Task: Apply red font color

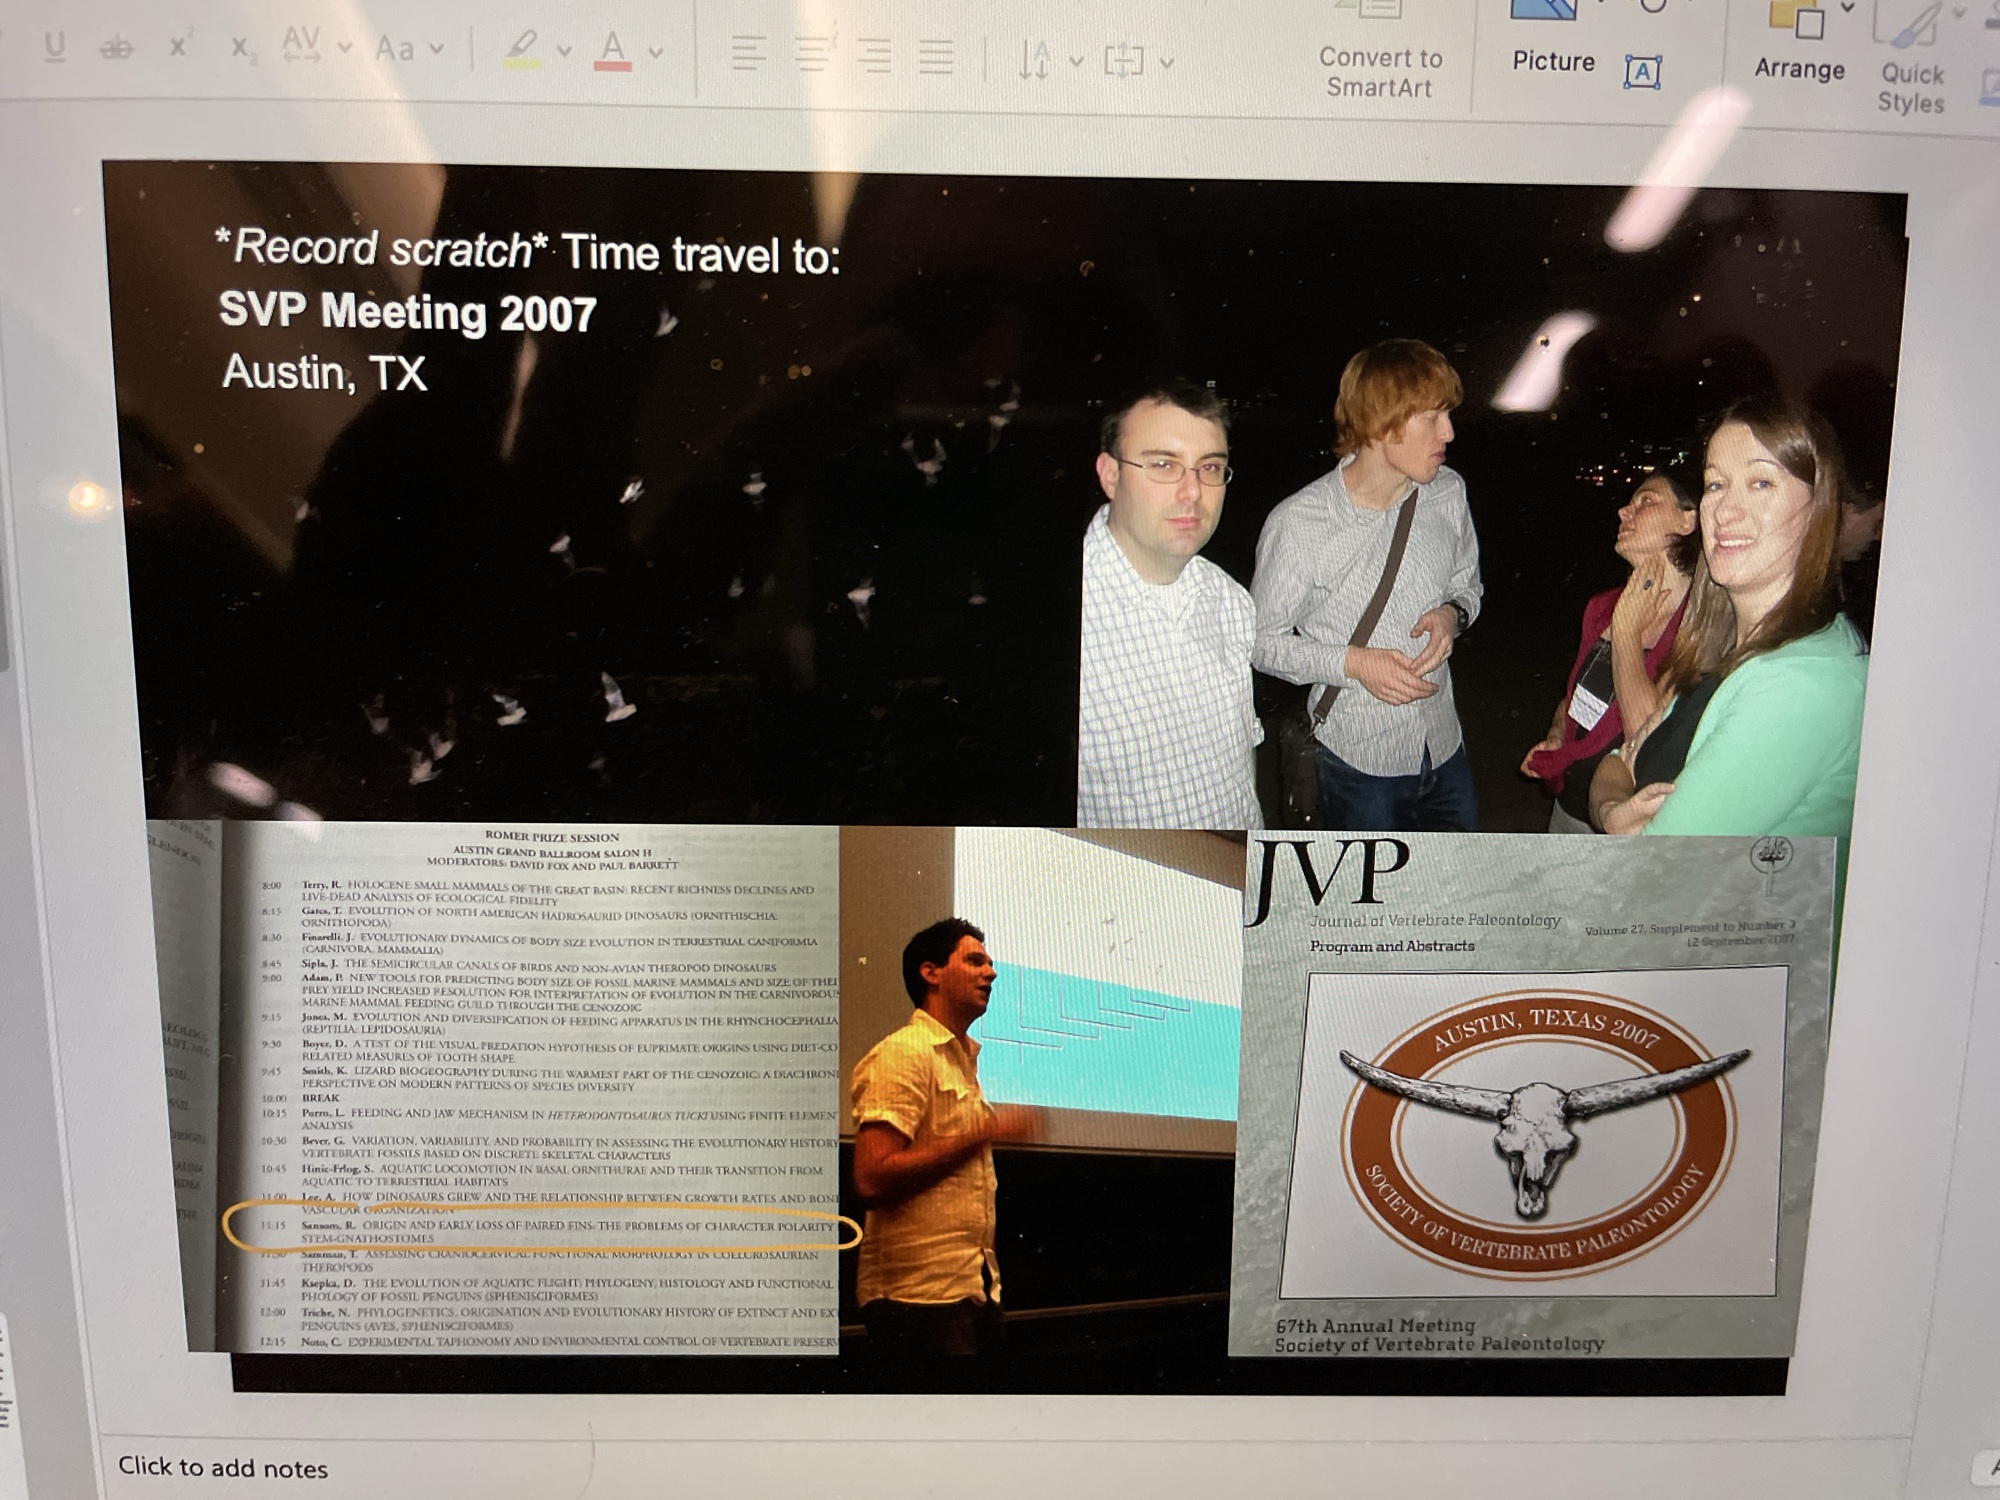Action: tap(613, 50)
